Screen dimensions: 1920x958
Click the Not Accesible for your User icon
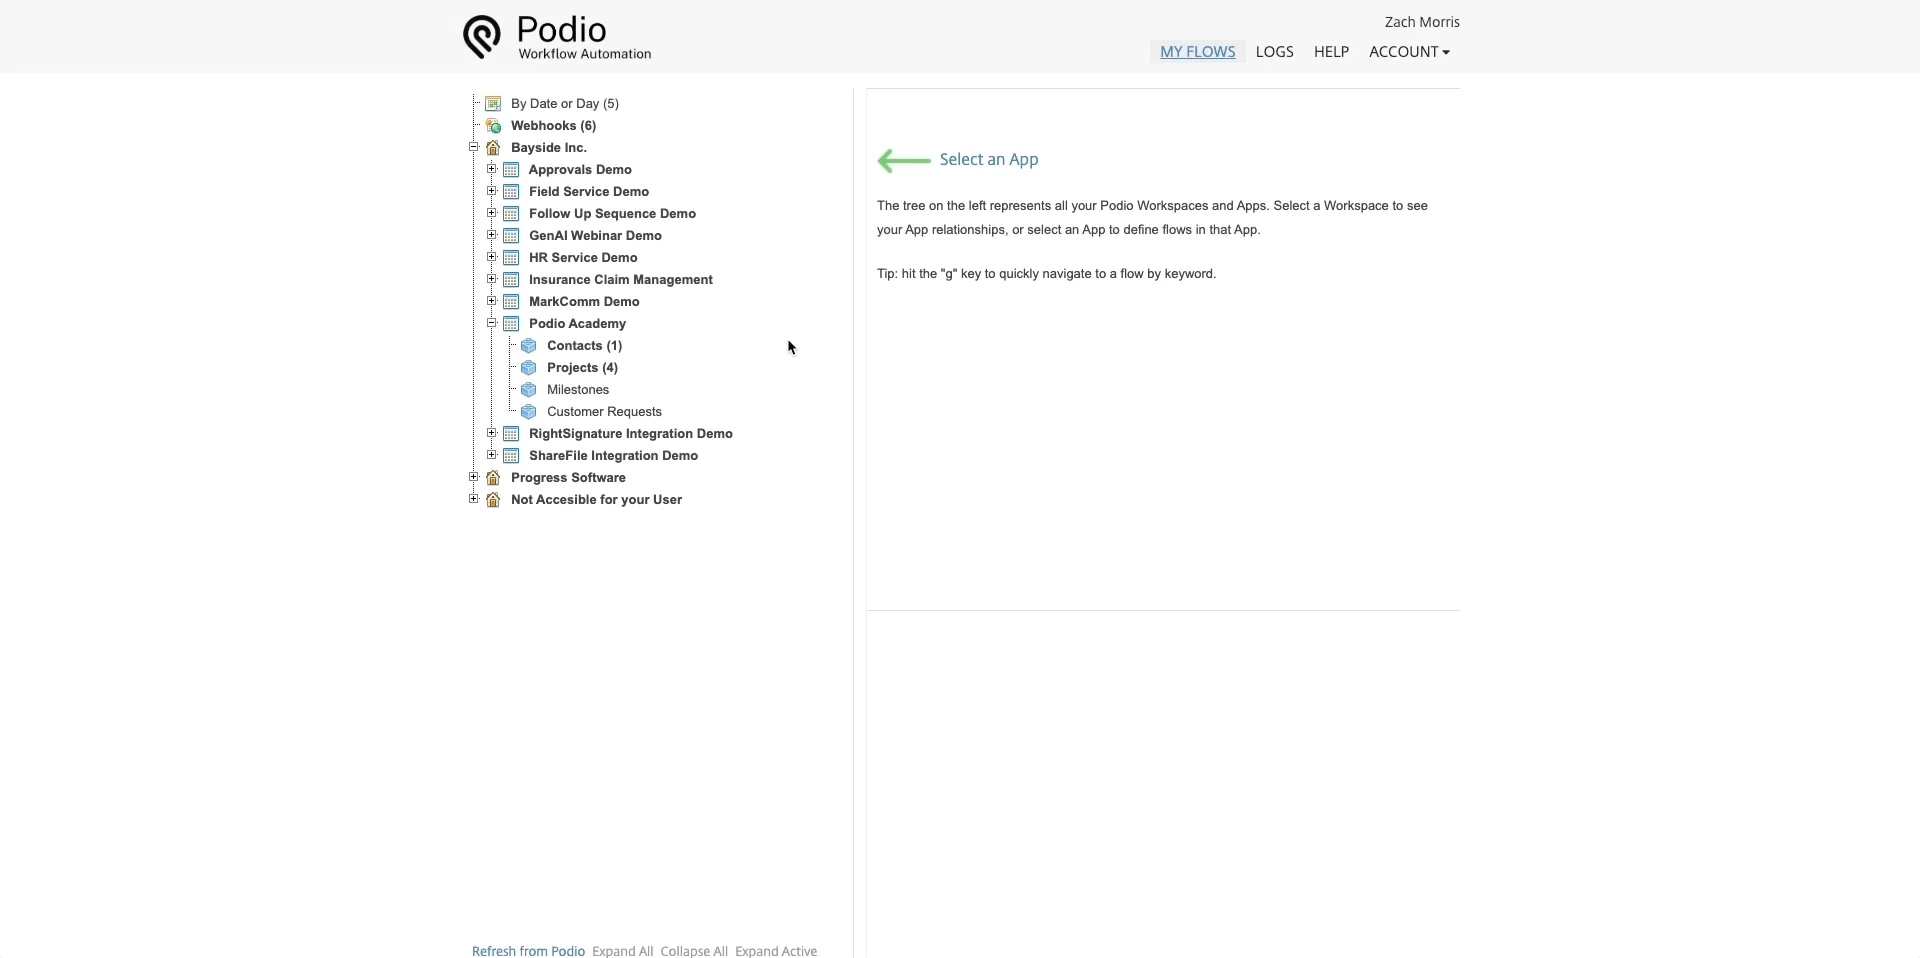tap(493, 500)
